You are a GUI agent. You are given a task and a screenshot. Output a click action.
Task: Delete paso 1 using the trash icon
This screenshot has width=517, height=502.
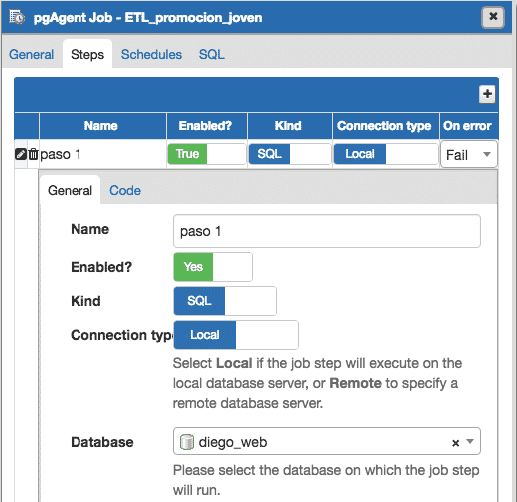coord(33,154)
